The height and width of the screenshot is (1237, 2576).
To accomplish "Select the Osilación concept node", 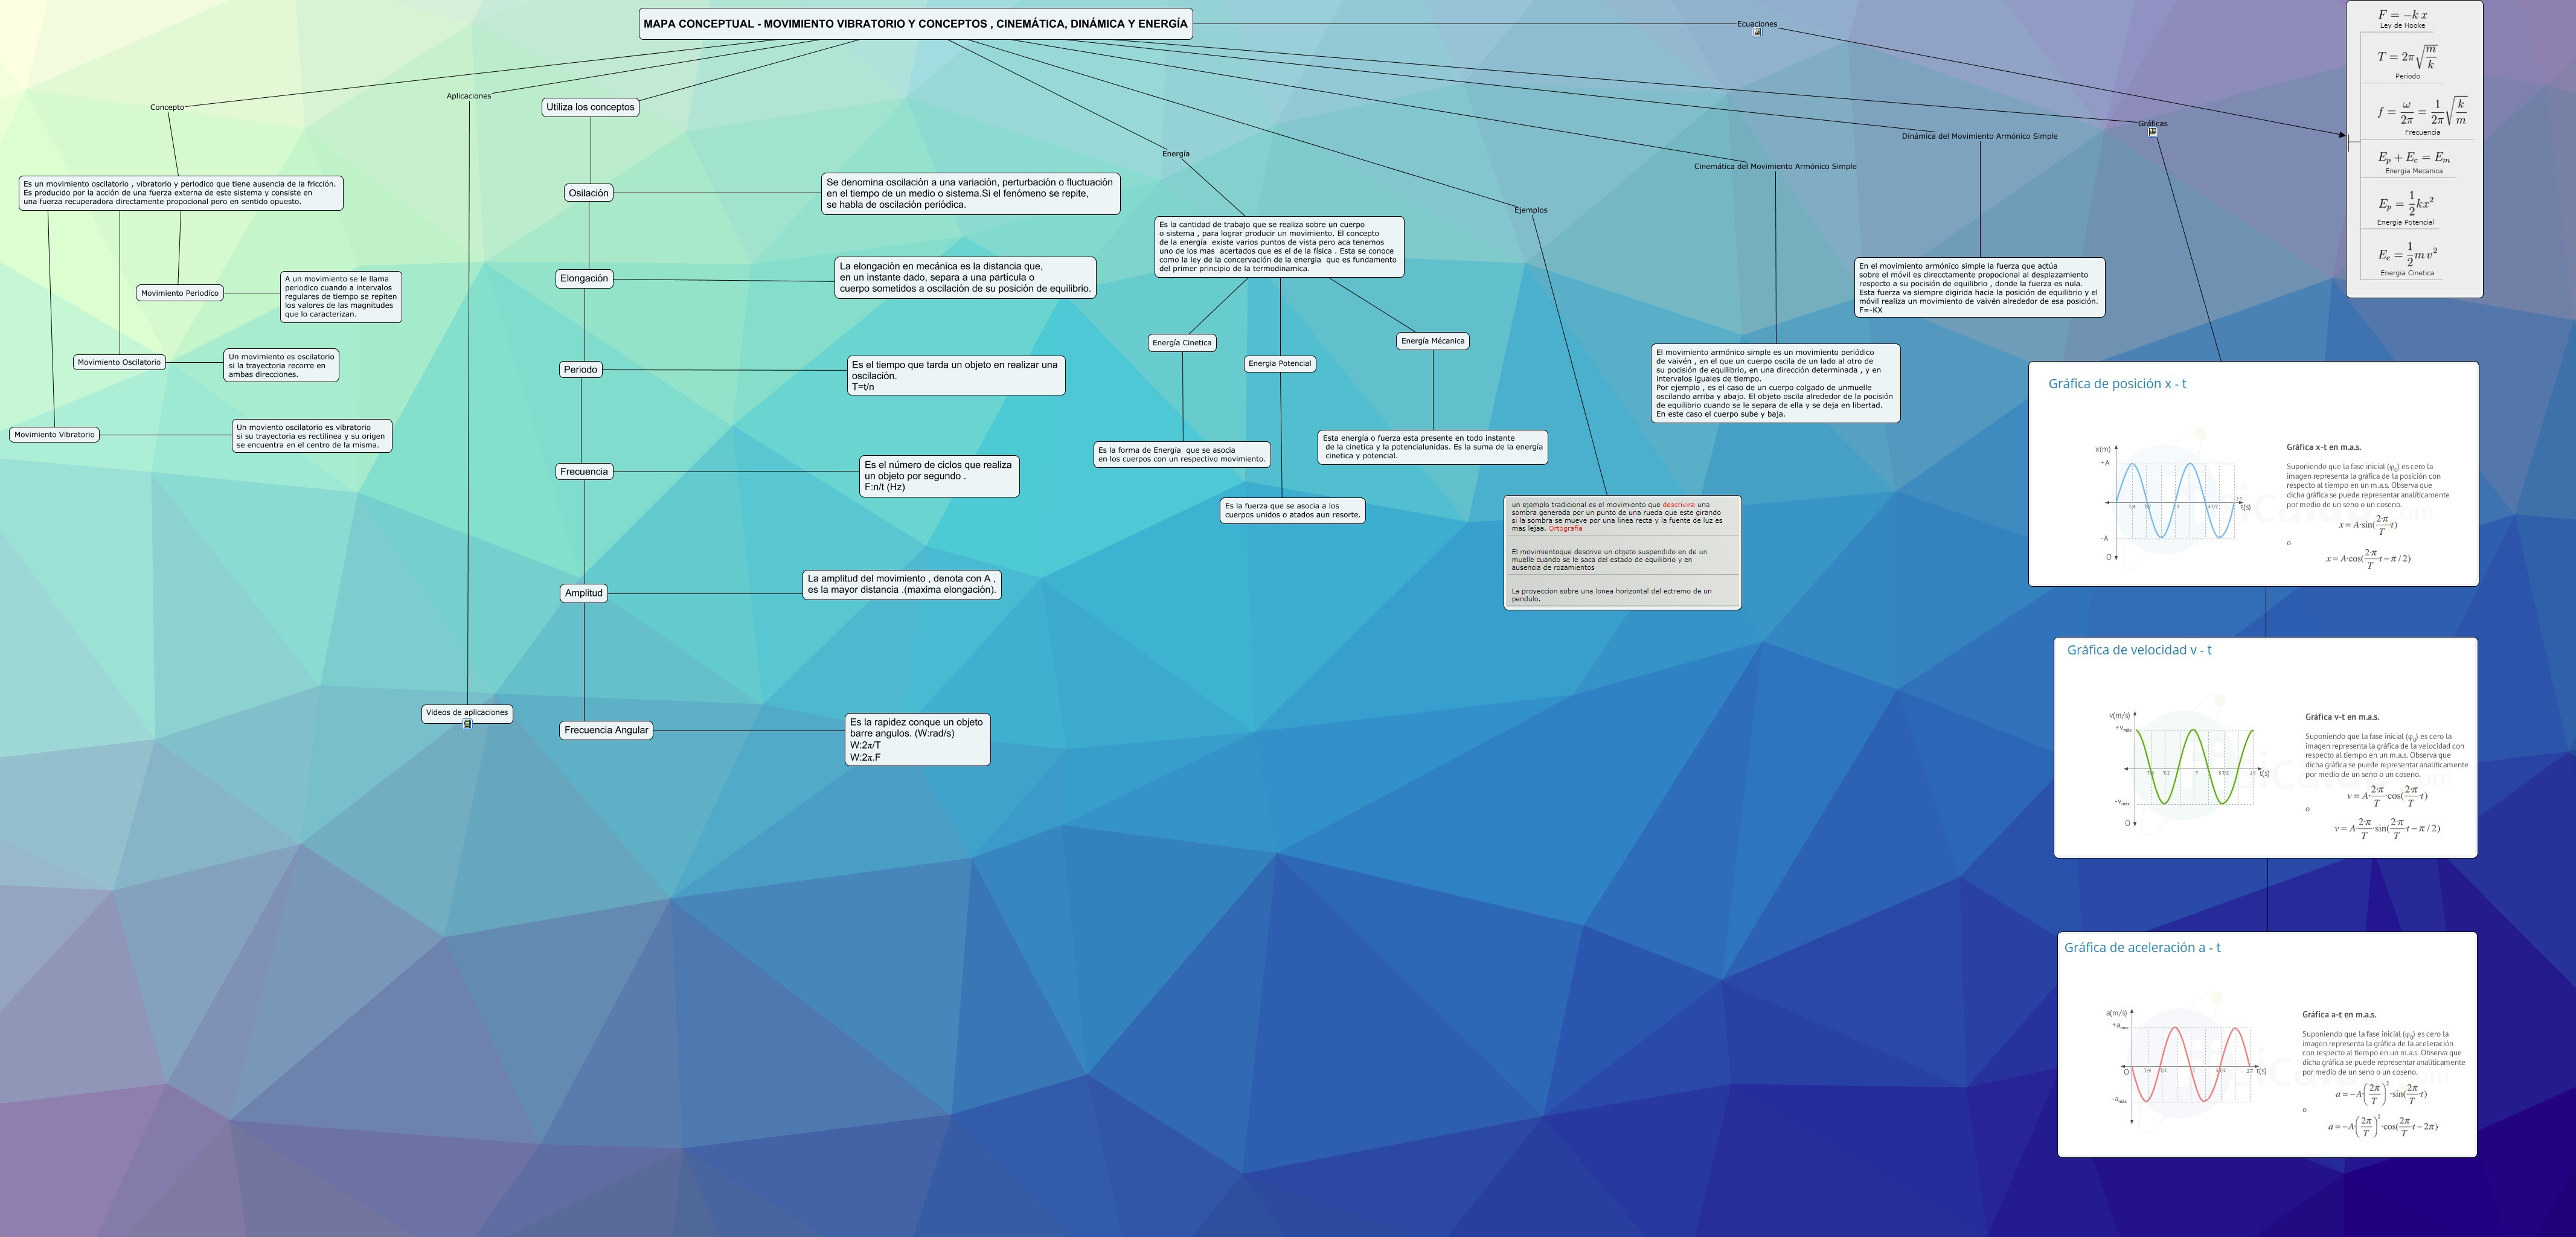I will [588, 193].
